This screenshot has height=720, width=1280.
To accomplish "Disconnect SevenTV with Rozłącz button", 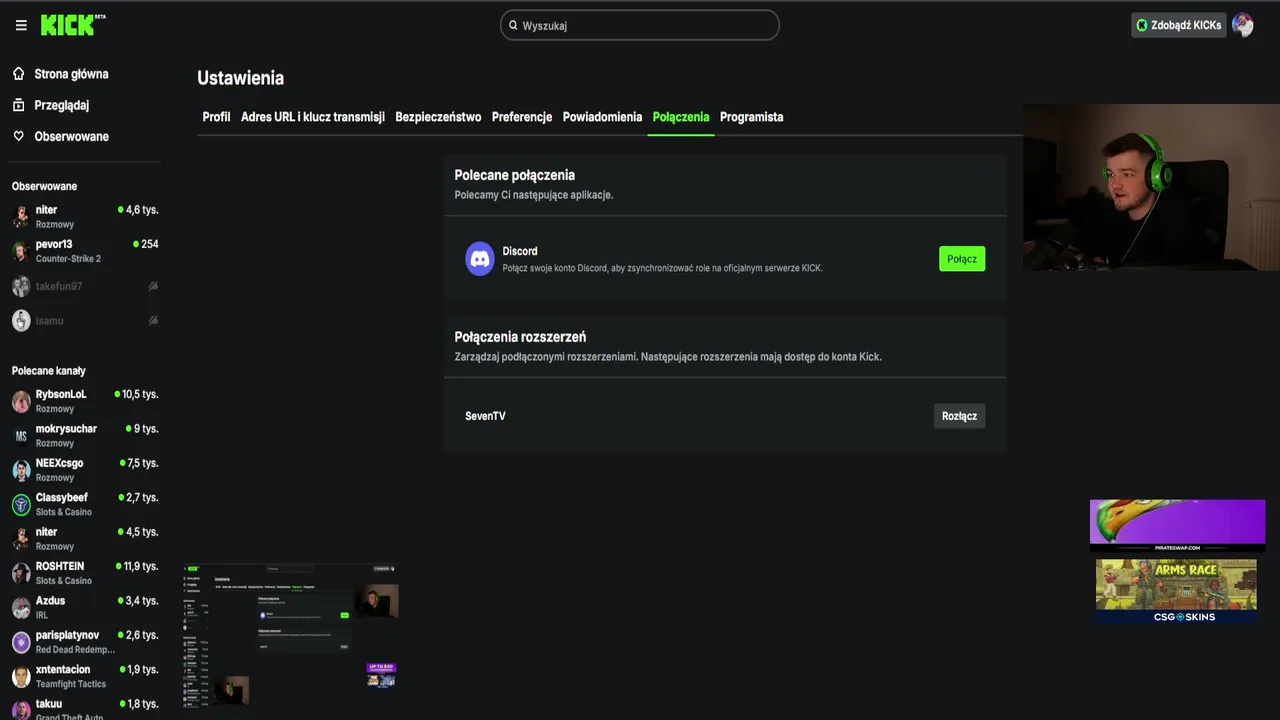I will point(959,416).
